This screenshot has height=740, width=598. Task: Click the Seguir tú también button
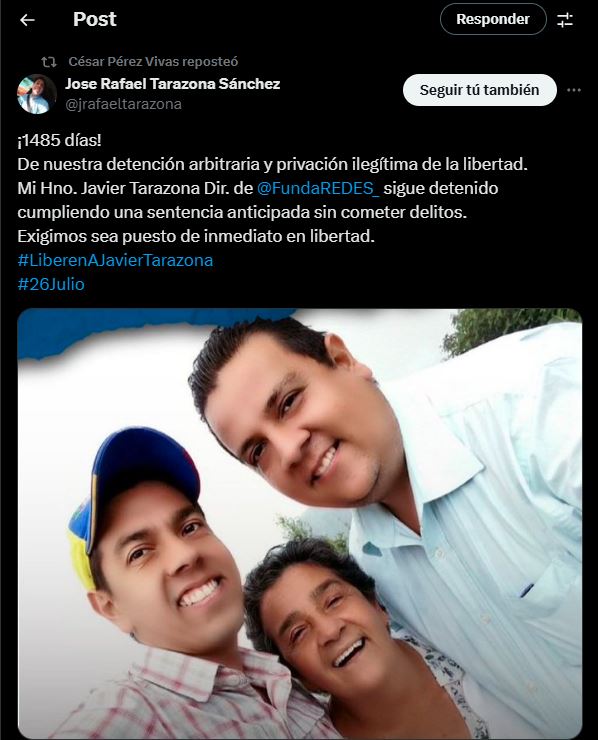click(480, 90)
